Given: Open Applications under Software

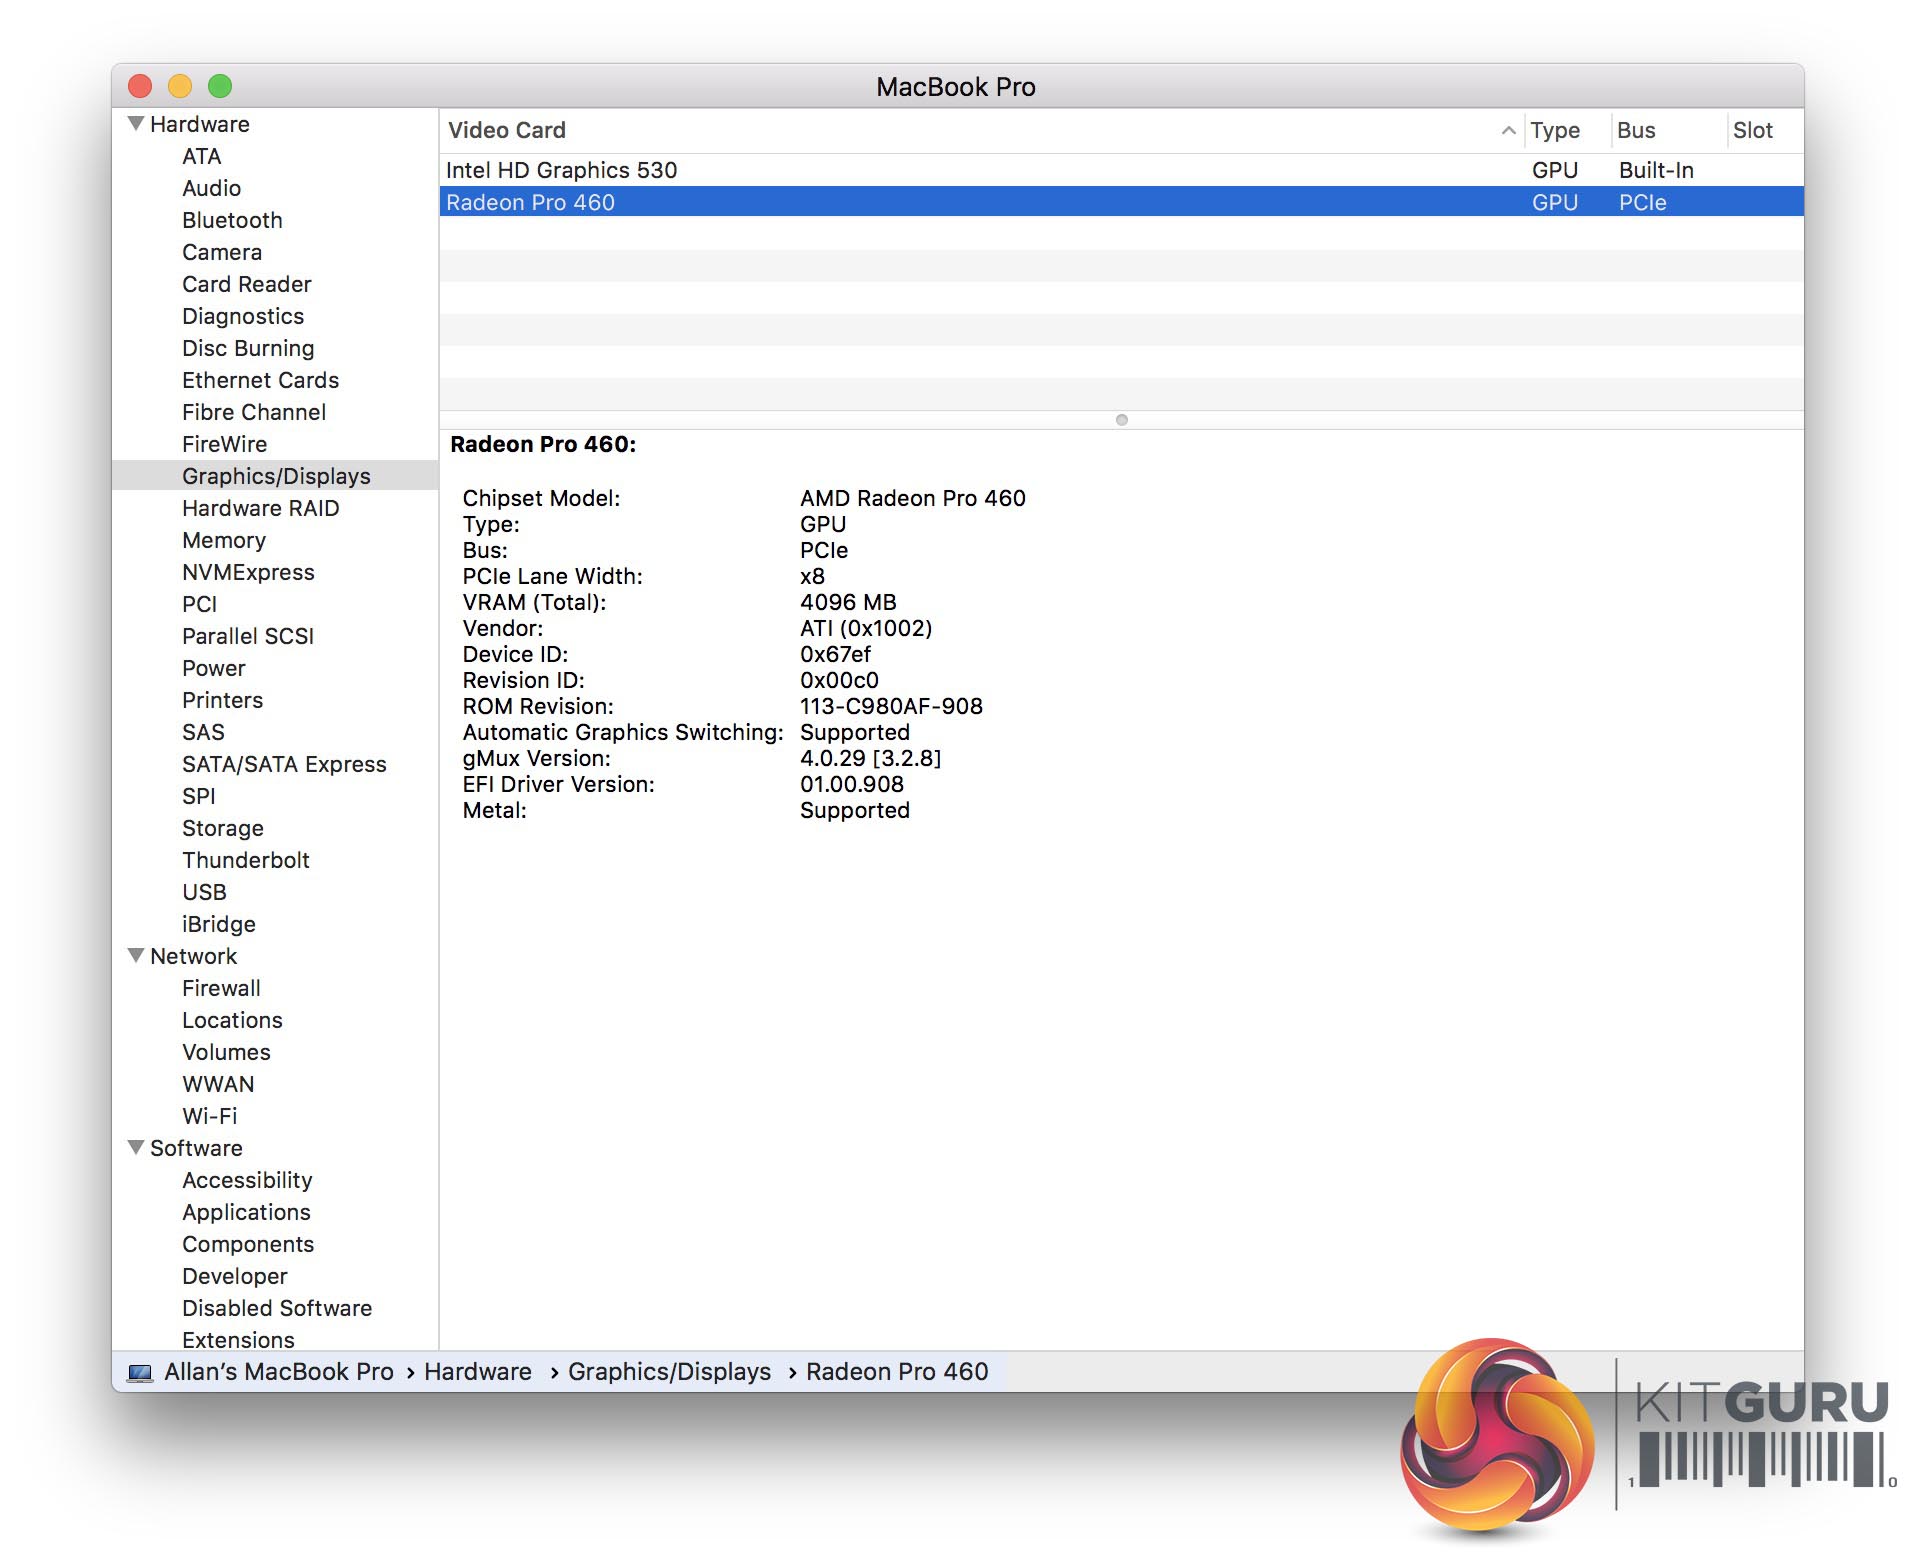Looking at the screenshot, I should 246,1212.
